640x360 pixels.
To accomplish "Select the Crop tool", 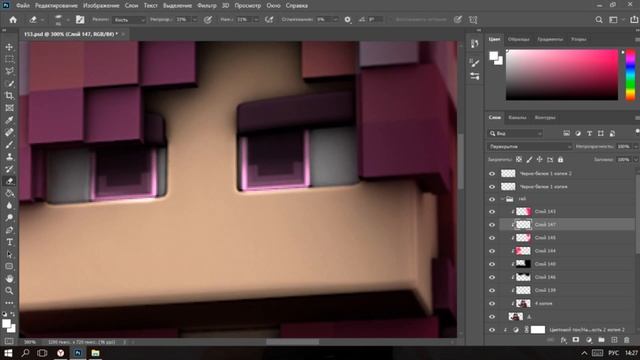I will (x=9, y=96).
